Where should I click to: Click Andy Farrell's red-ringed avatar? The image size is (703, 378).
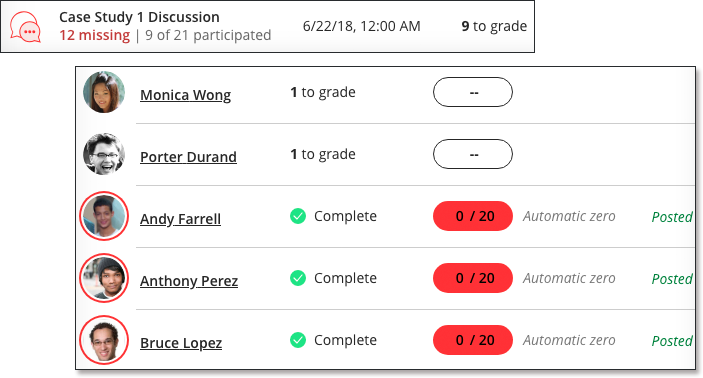[104, 216]
